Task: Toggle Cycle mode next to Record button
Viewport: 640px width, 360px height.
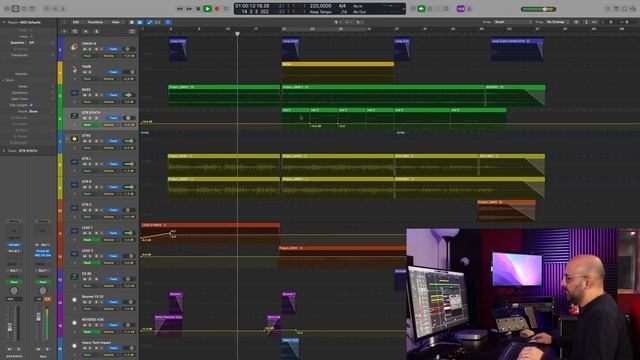Action: coord(226,9)
